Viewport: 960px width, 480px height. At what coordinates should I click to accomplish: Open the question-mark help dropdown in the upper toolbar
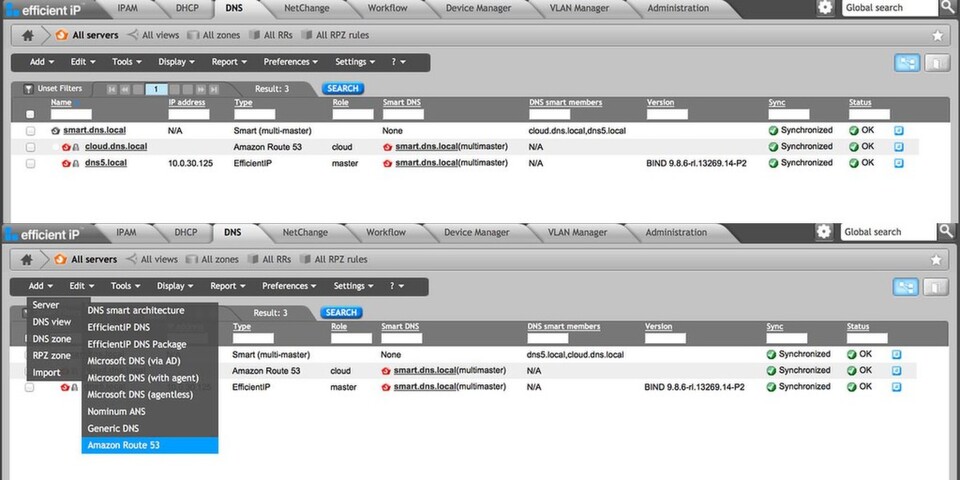click(x=398, y=62)
